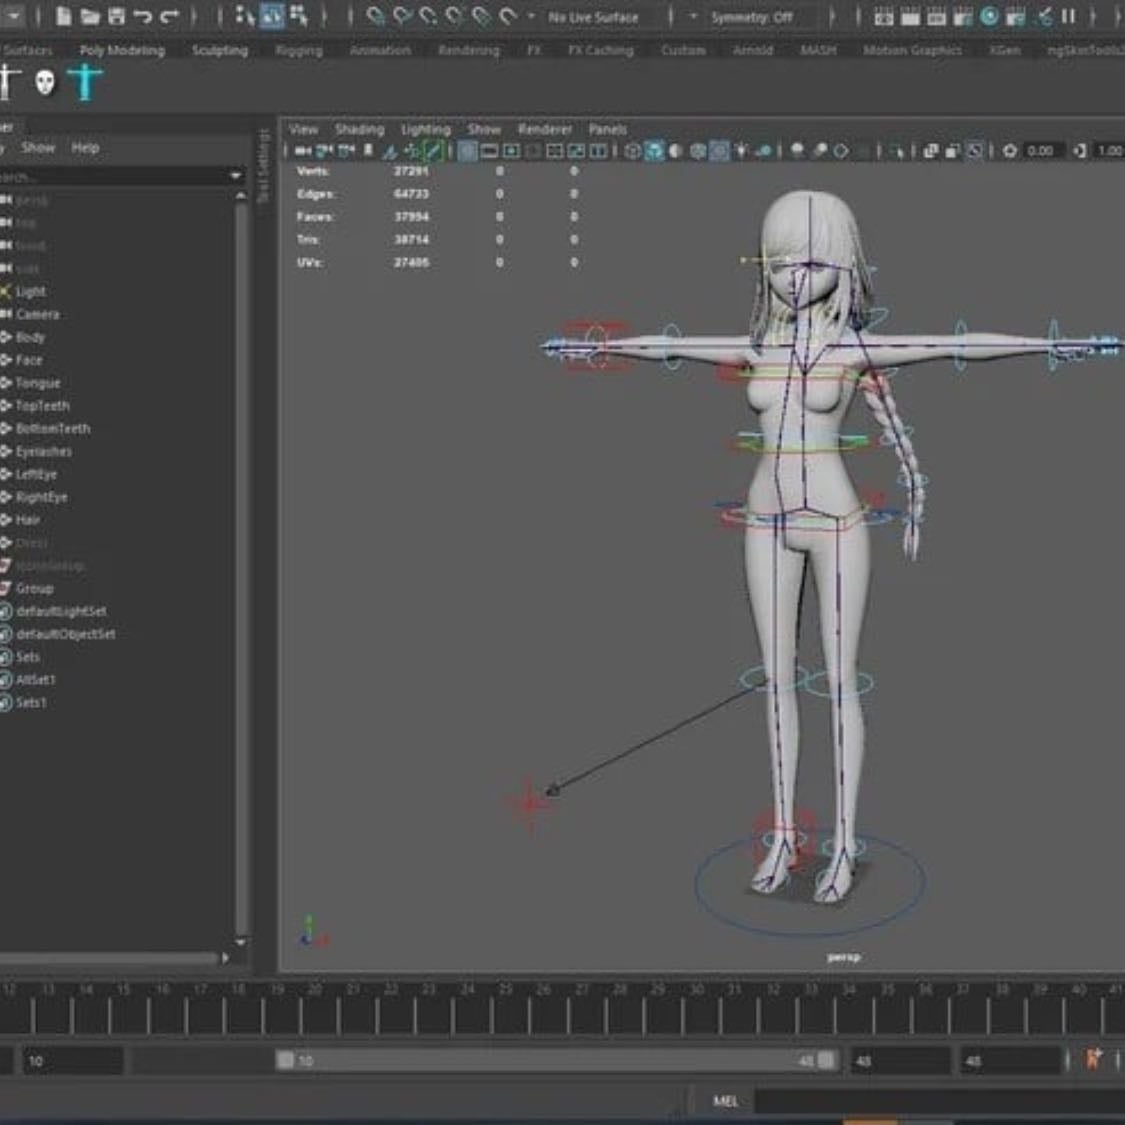The width and height of the screenshot is (1125, 1125).
Task: Click the Open Scene folder icon
Action: pyautogui.click(x=90, y=16)
